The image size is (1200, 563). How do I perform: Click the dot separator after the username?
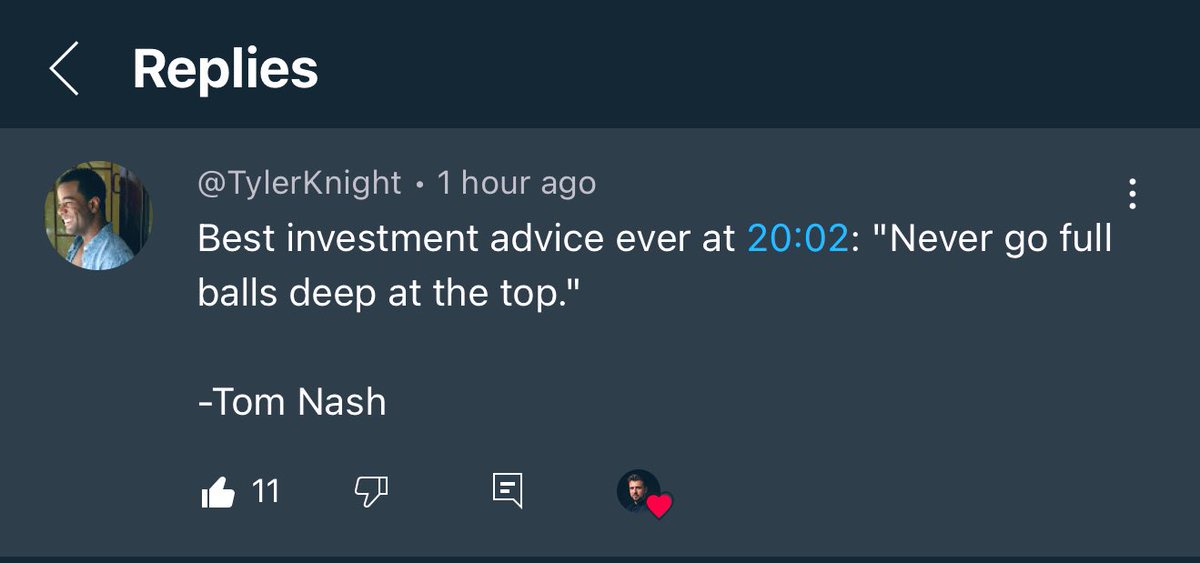(419, 185)
